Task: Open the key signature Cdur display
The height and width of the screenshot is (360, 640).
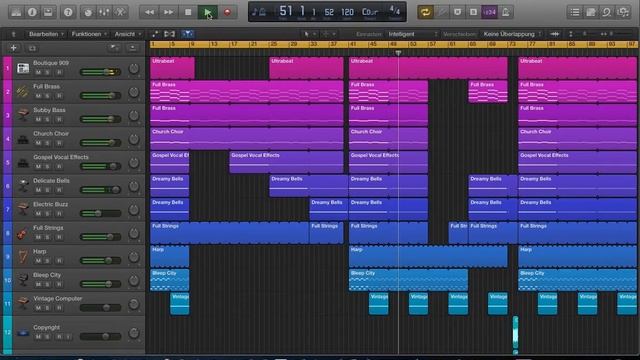Action: click(x=370, y=12)
